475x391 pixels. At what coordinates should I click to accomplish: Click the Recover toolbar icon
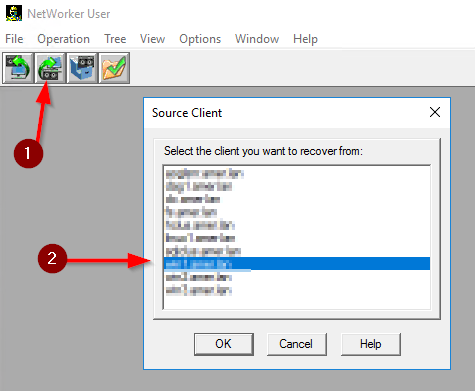50,68
